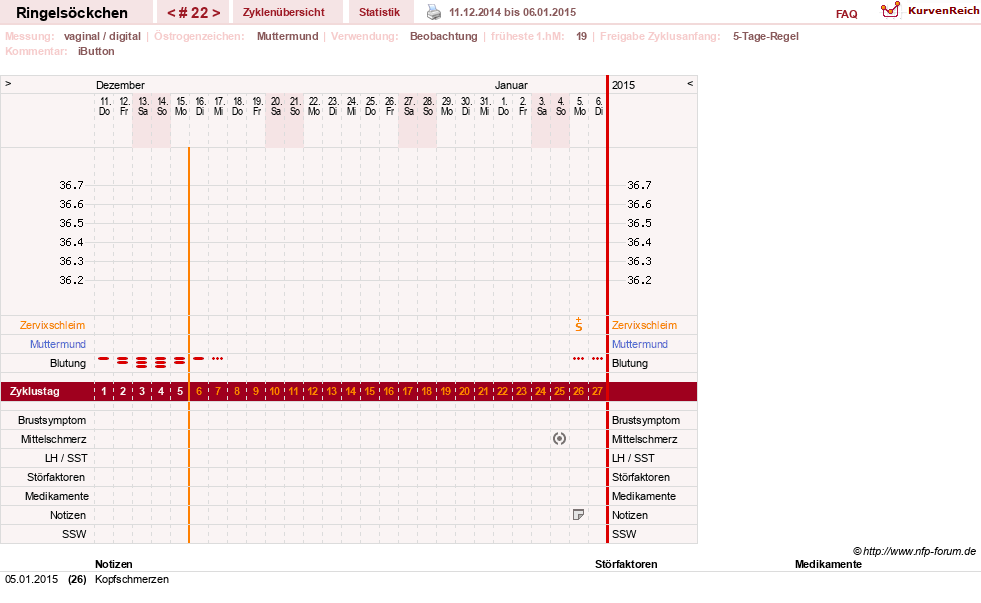Select cycle day 5 in Zyklustag row
981x603 pixels.
(x=180, y=392)
